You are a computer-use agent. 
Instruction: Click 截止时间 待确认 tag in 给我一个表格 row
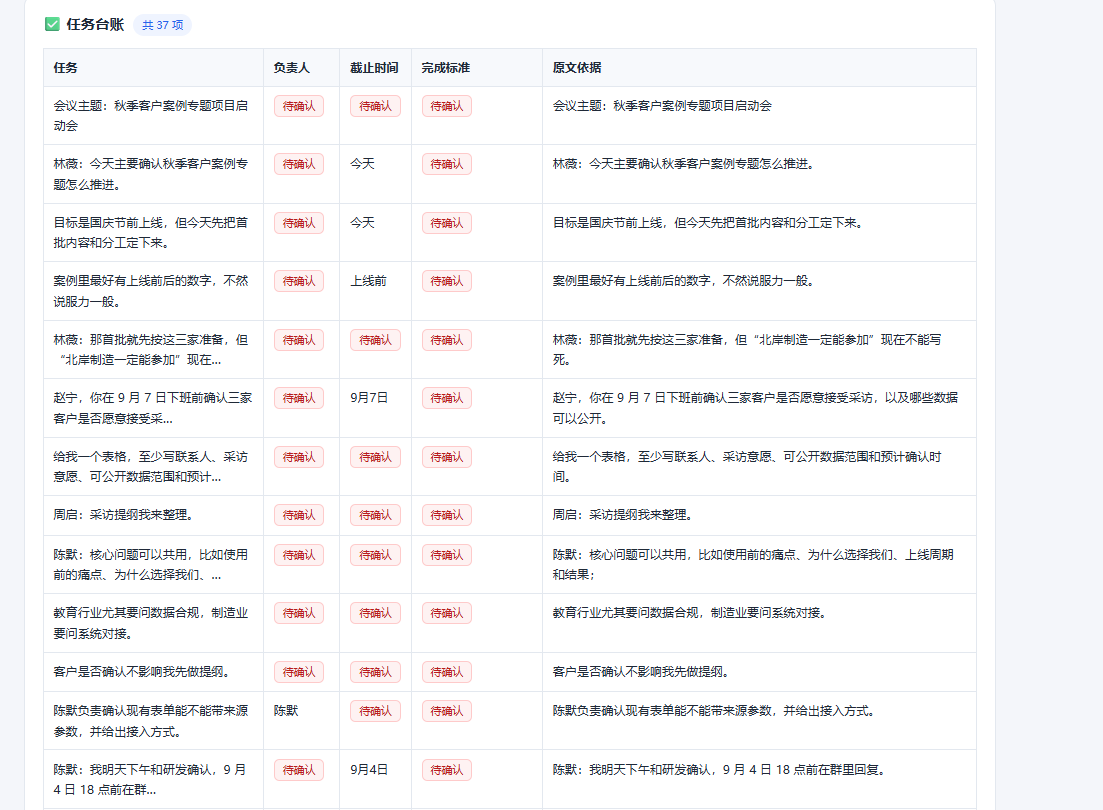375,457
